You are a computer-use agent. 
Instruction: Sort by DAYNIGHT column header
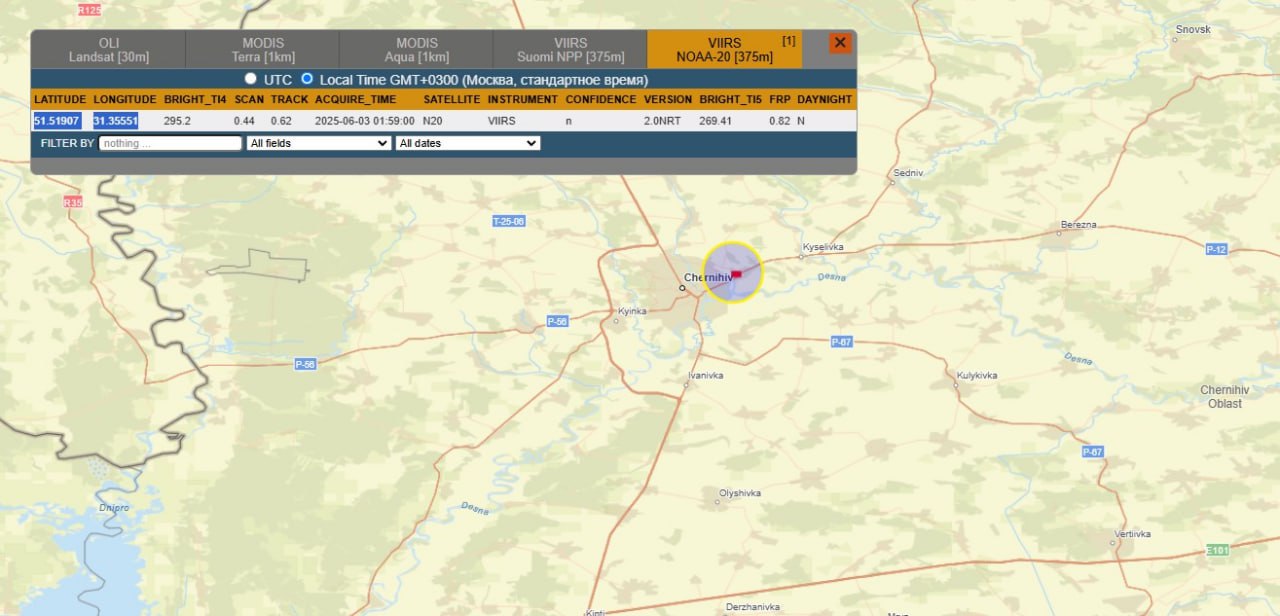(825, 100)
